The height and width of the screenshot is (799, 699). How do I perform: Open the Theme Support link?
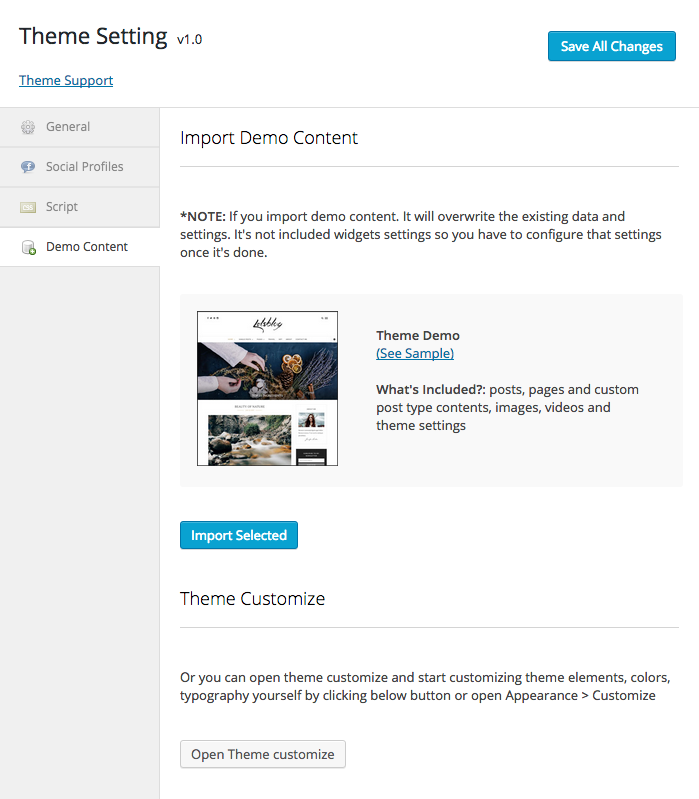pos(66,80)
